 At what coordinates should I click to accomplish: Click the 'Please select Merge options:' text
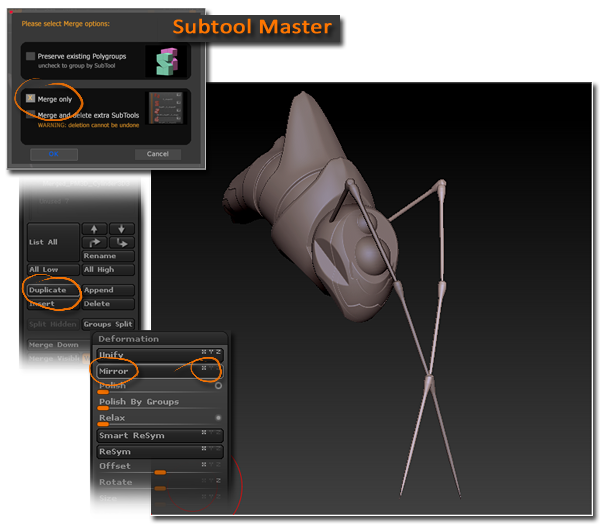tap(65, 24)
